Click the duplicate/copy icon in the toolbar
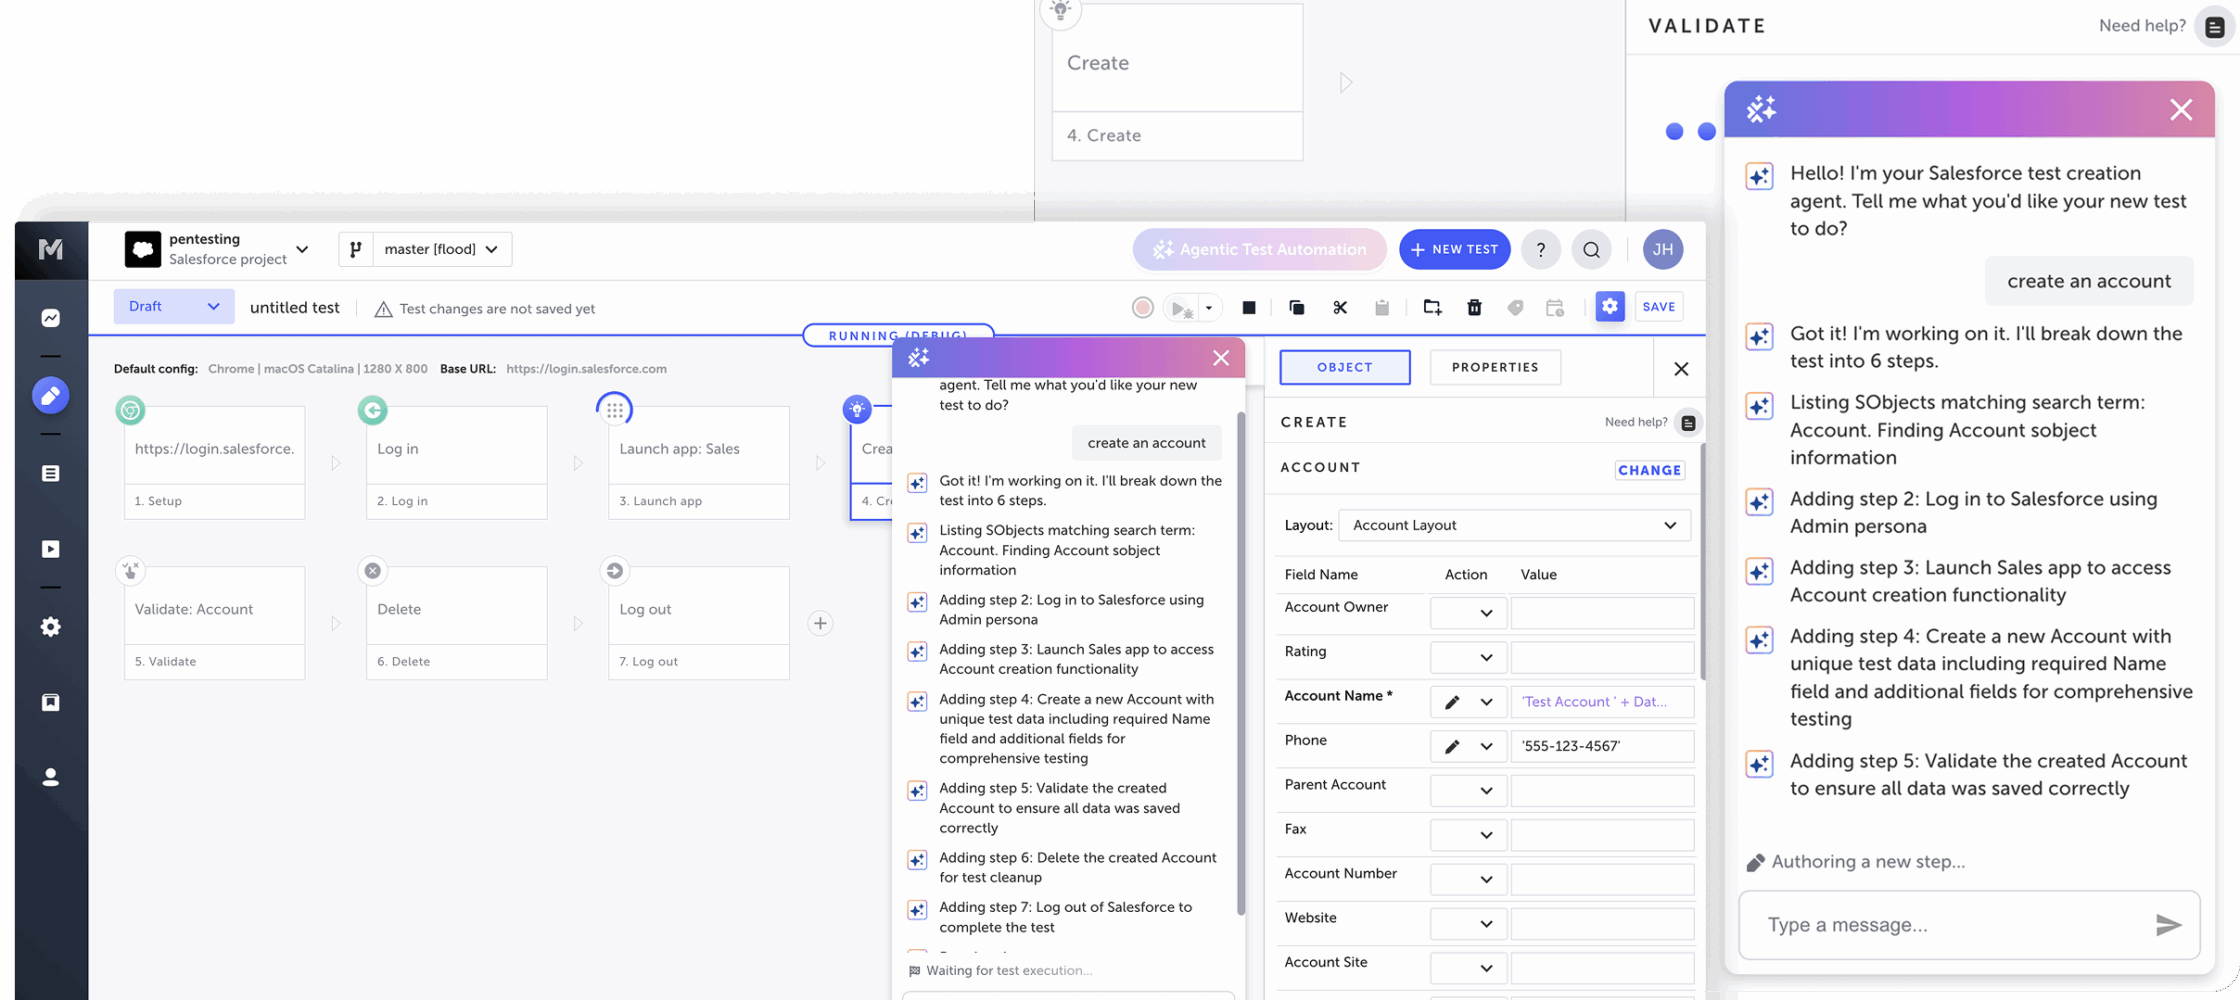The height and width of the screenshot is (1000, 2240). click(1296, 307)
